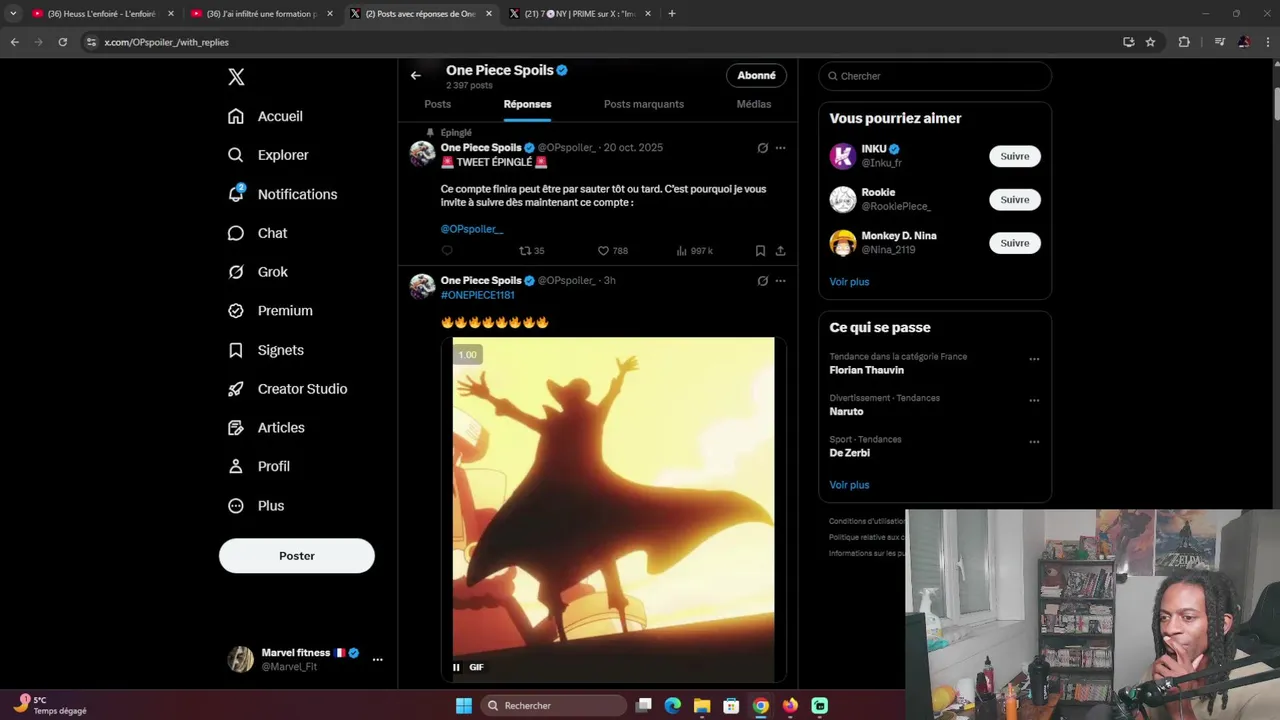Open the Naruto trend

(846, 411)
